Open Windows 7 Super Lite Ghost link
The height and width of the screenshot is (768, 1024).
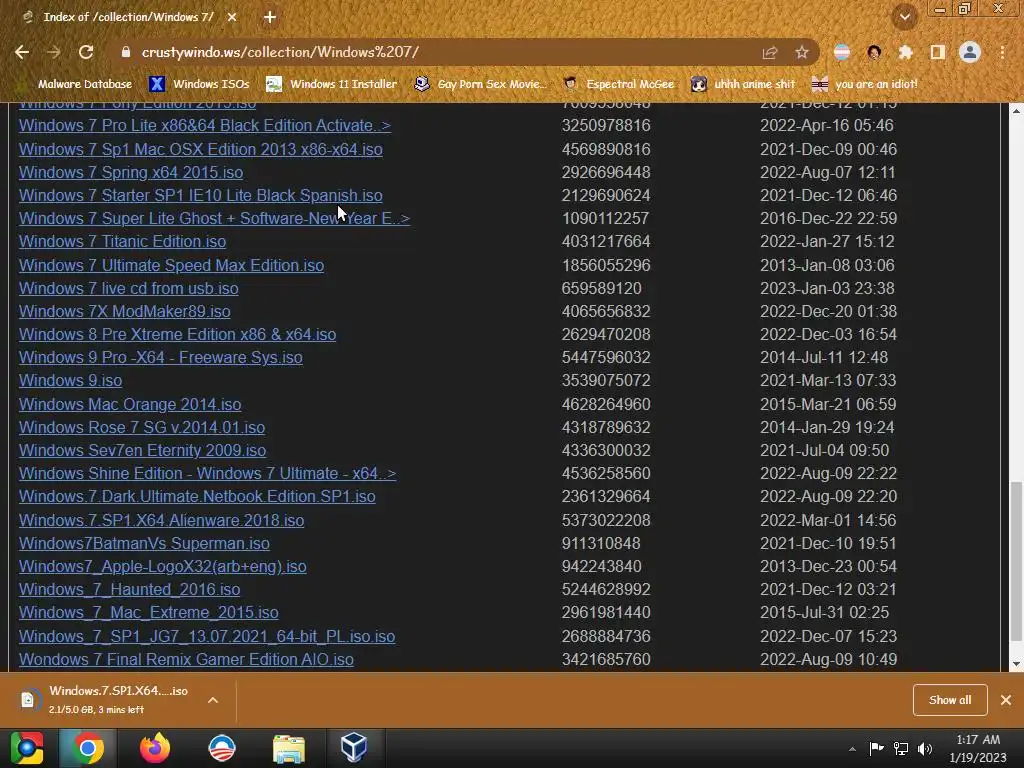point(214,218)
